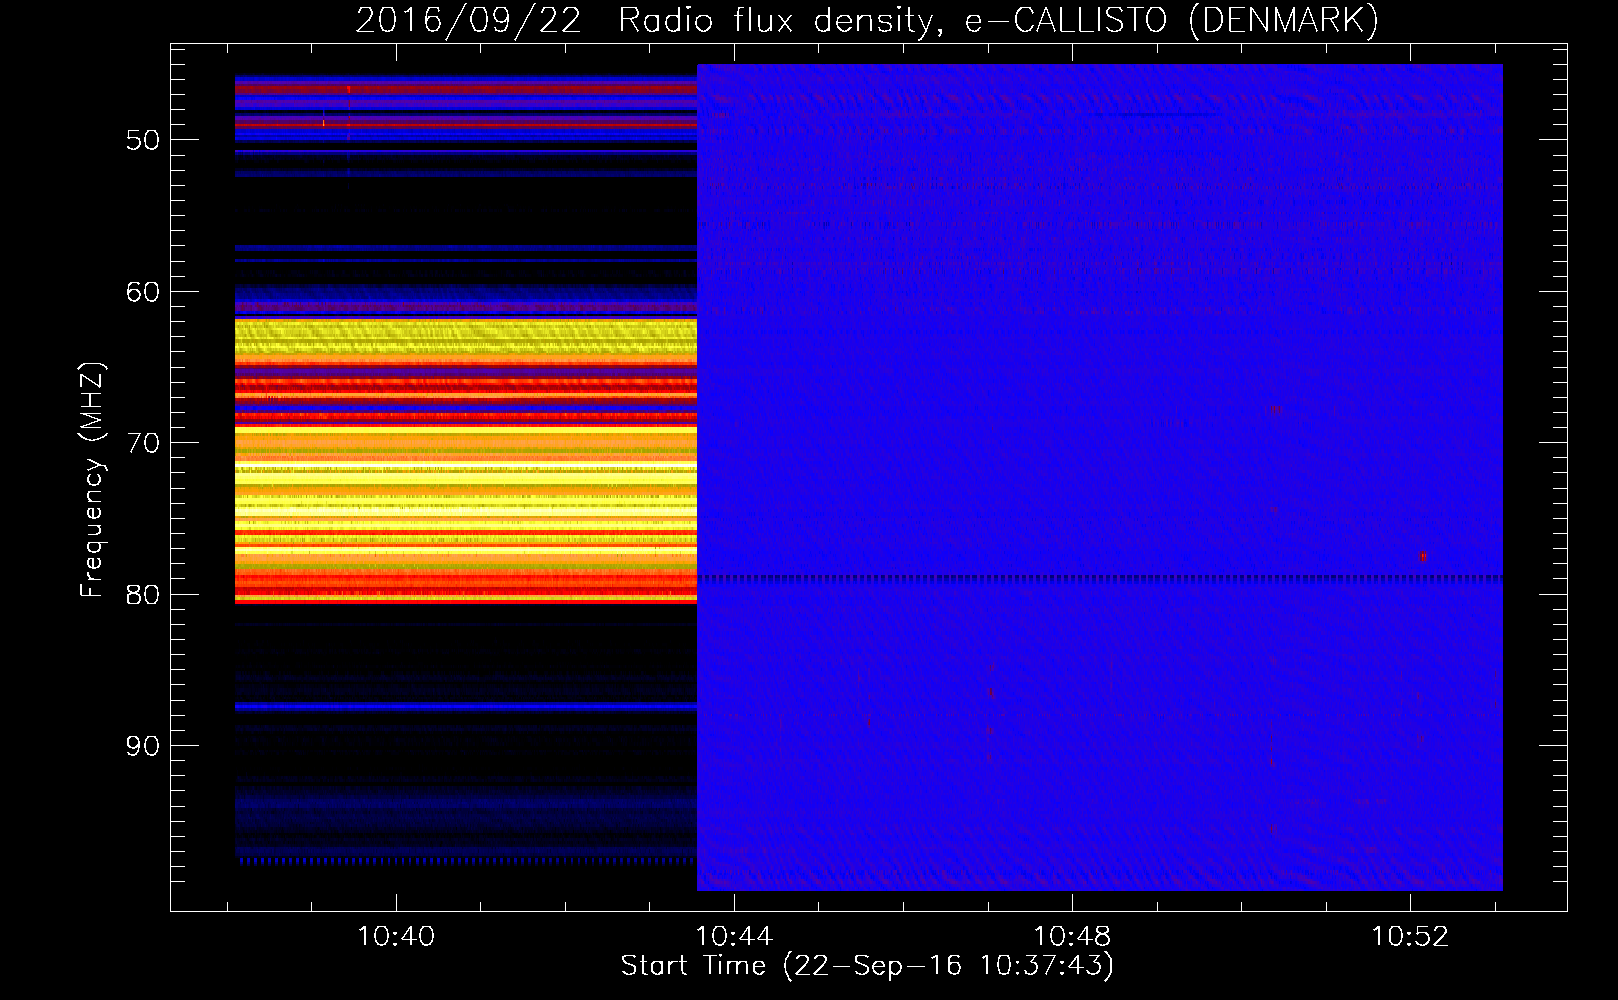The image size is (1618, 1000).
Task: Click the 70 frequency tick label
Action: point(143,443)
